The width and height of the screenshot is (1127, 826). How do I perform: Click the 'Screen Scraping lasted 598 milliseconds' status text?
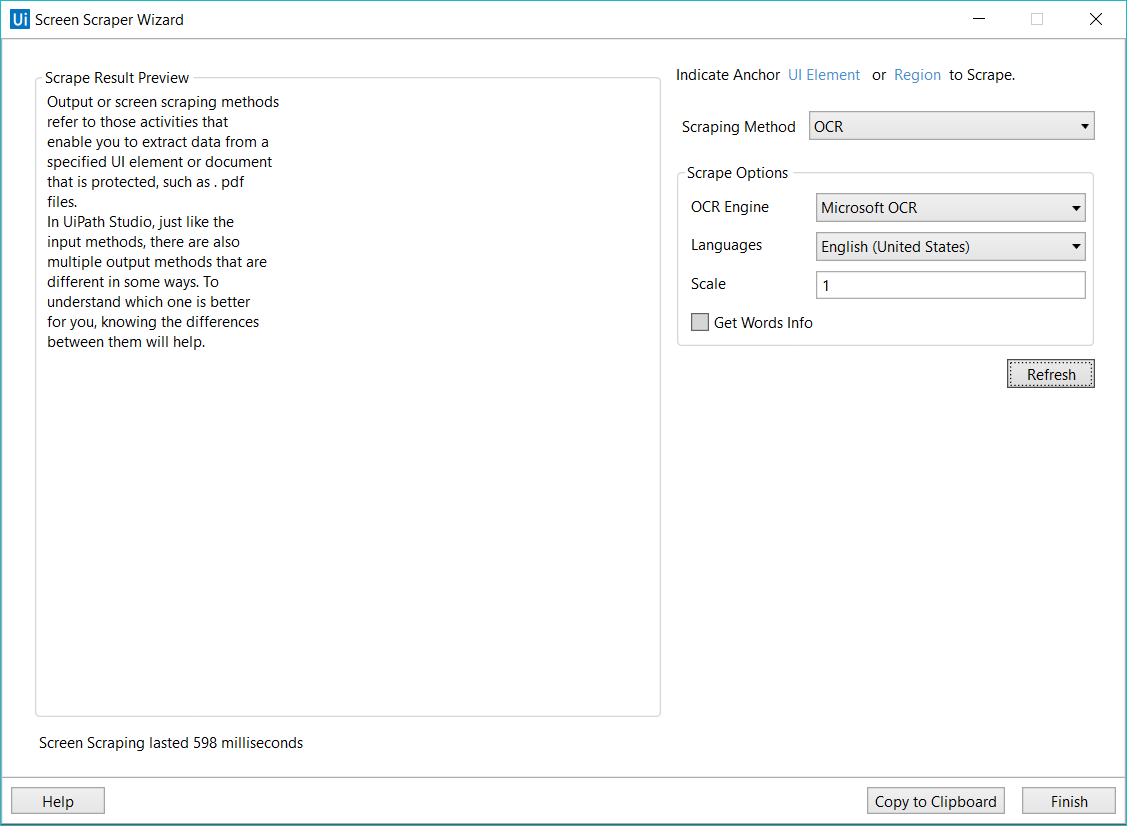(171, 743)
